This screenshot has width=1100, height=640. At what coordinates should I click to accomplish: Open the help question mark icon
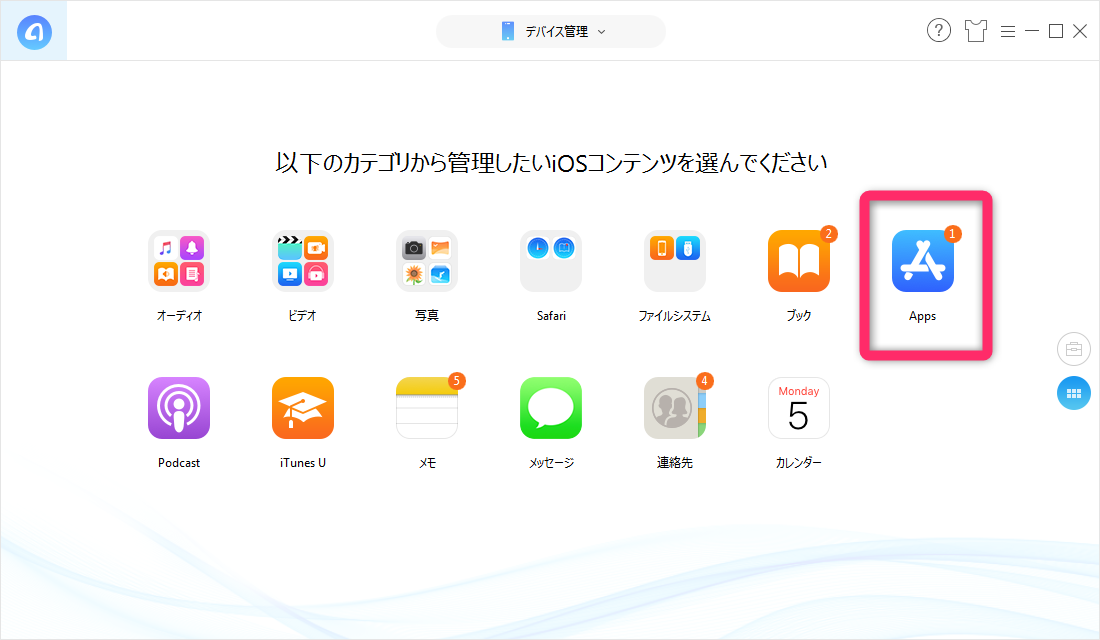tap(939, 31)
